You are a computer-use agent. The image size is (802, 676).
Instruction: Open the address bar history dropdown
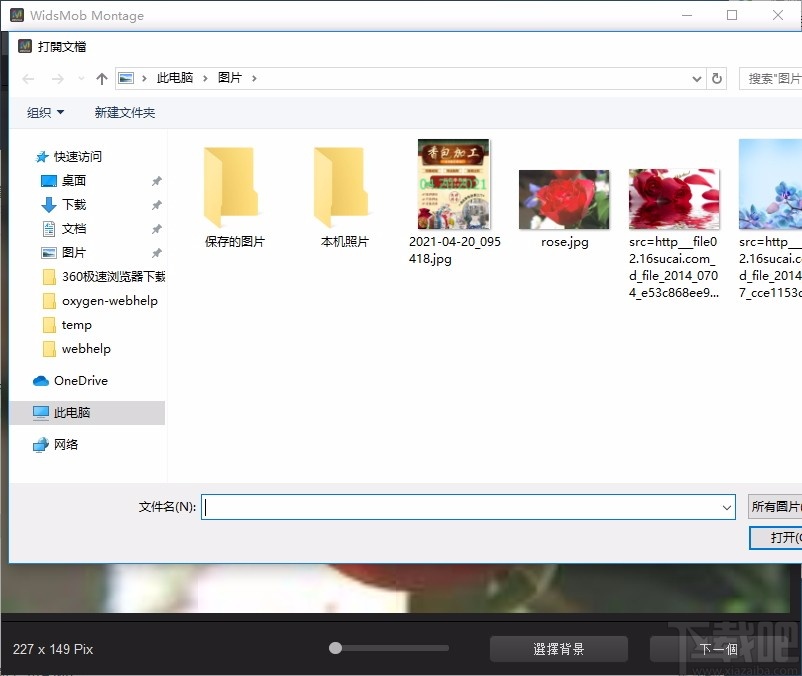(696, 78)
